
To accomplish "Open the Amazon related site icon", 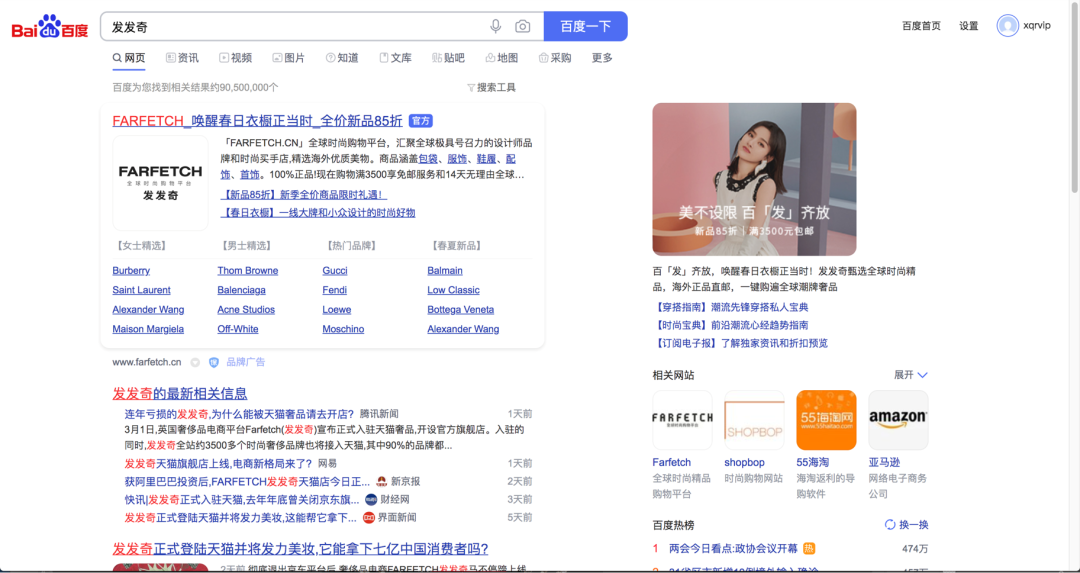I will 898,420.
